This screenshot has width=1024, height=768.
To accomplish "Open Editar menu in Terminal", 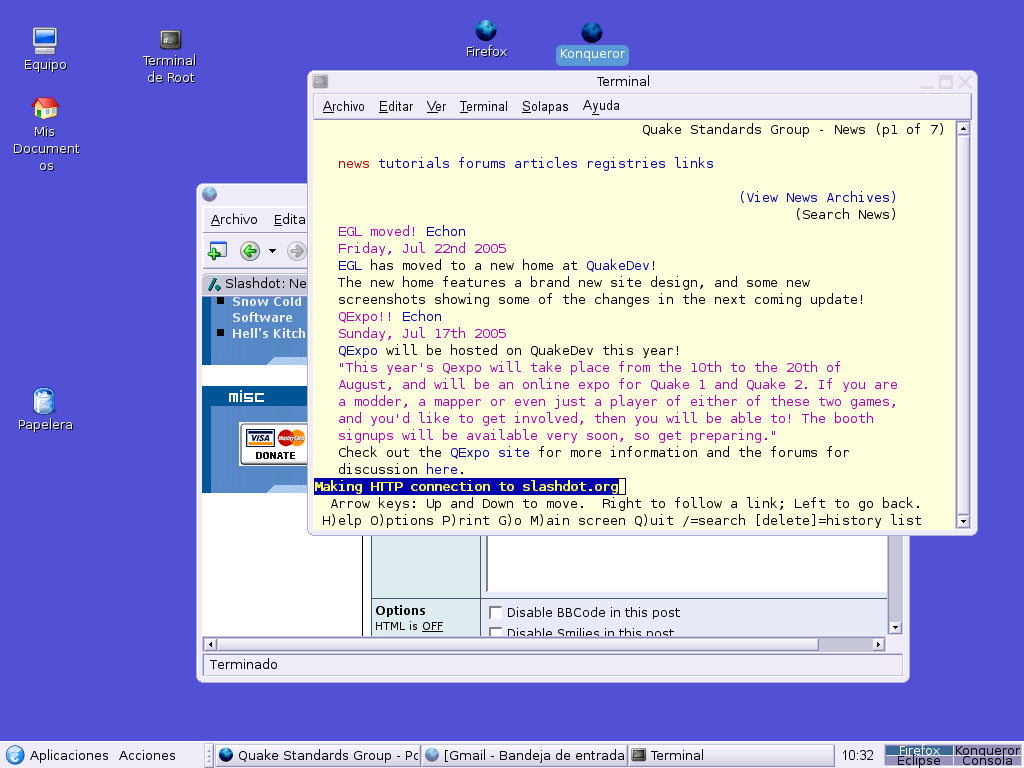I will tap(396, 106).
